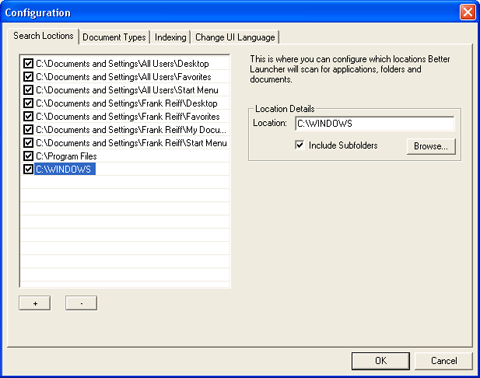This screenshot has width=480, height=378.
Task: Uncheck Frank Reiff\Start Menu location checkbox
Action: click(28, 143)
